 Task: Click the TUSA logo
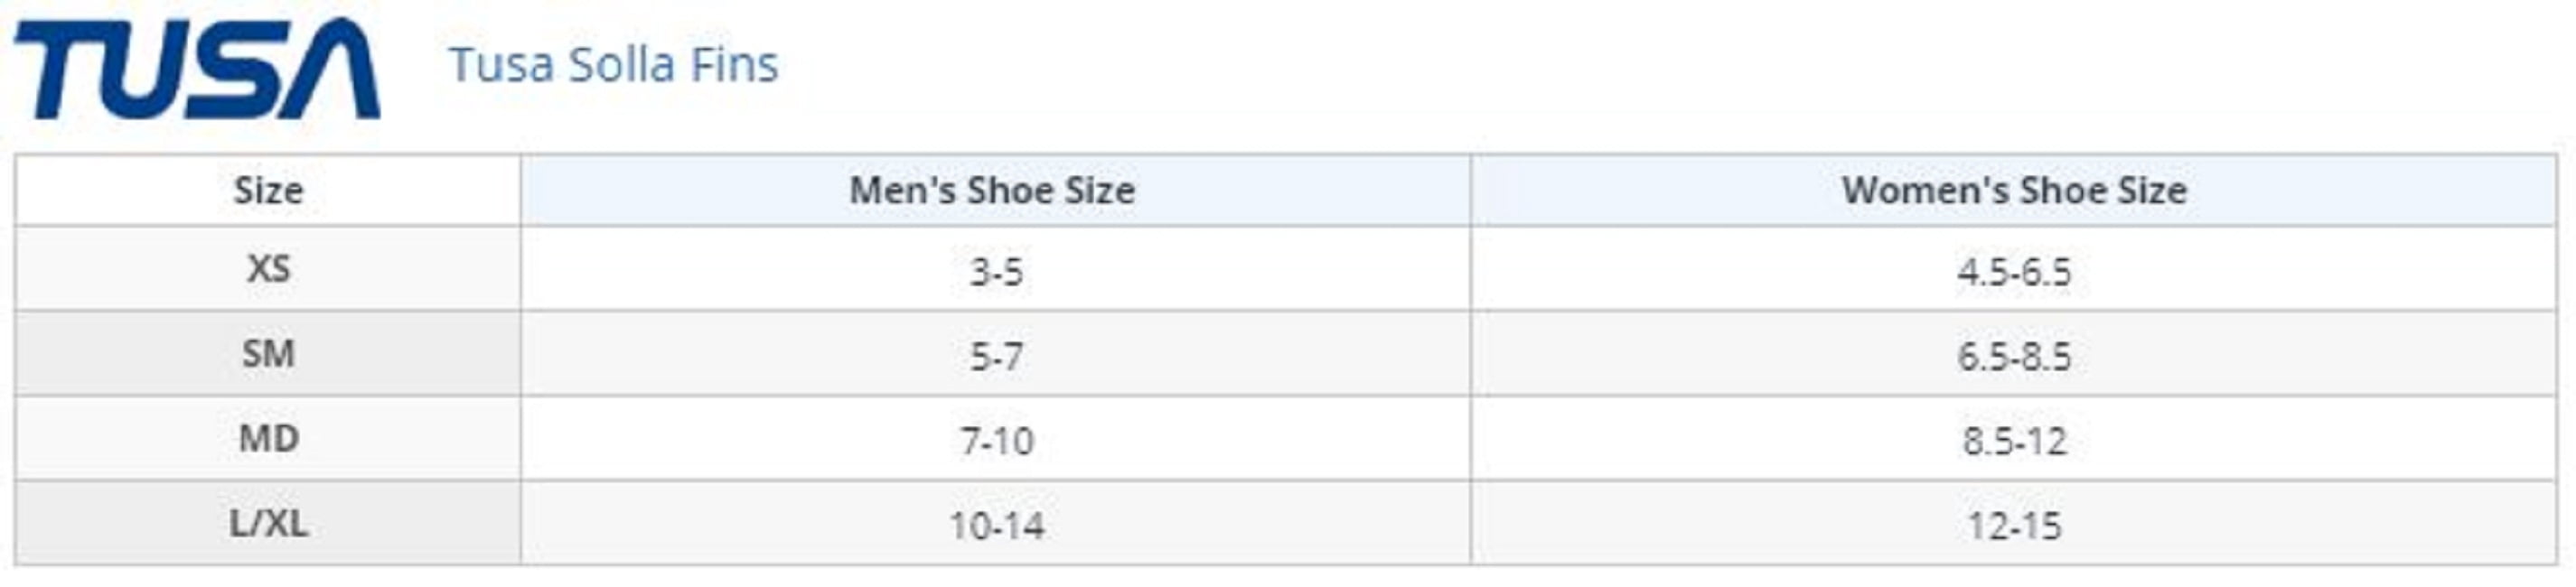tap(197, 68)
